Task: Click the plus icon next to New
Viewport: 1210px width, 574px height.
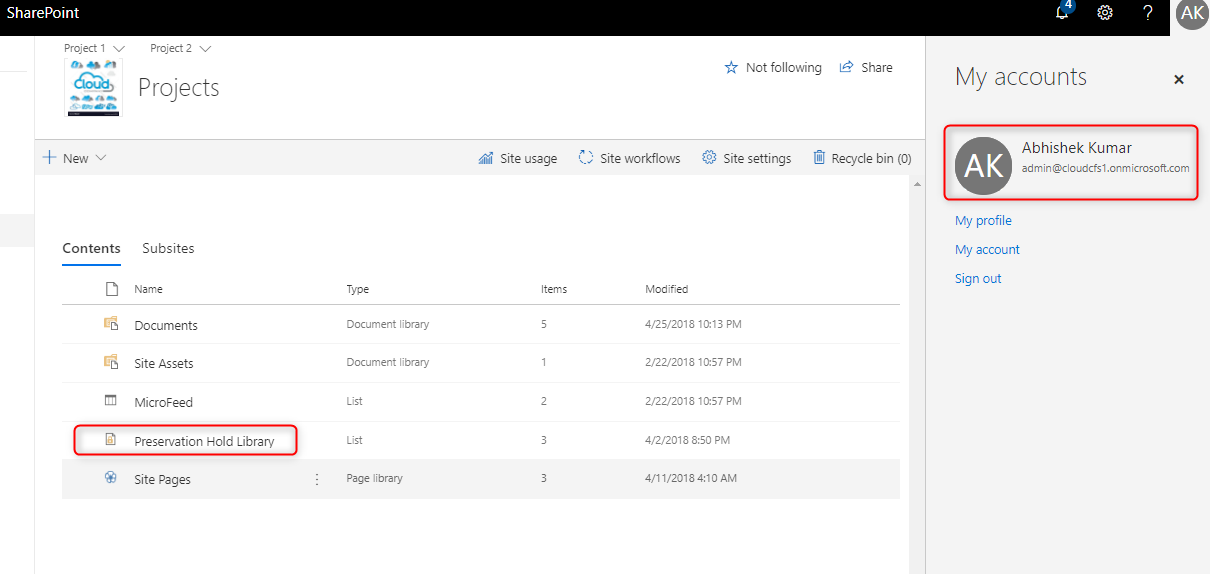Action: 49,158
